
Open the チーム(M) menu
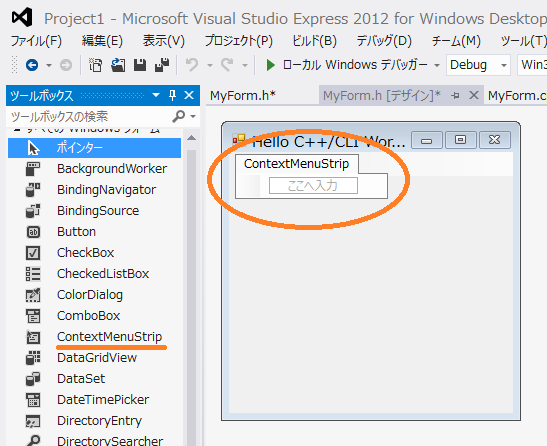456,41
